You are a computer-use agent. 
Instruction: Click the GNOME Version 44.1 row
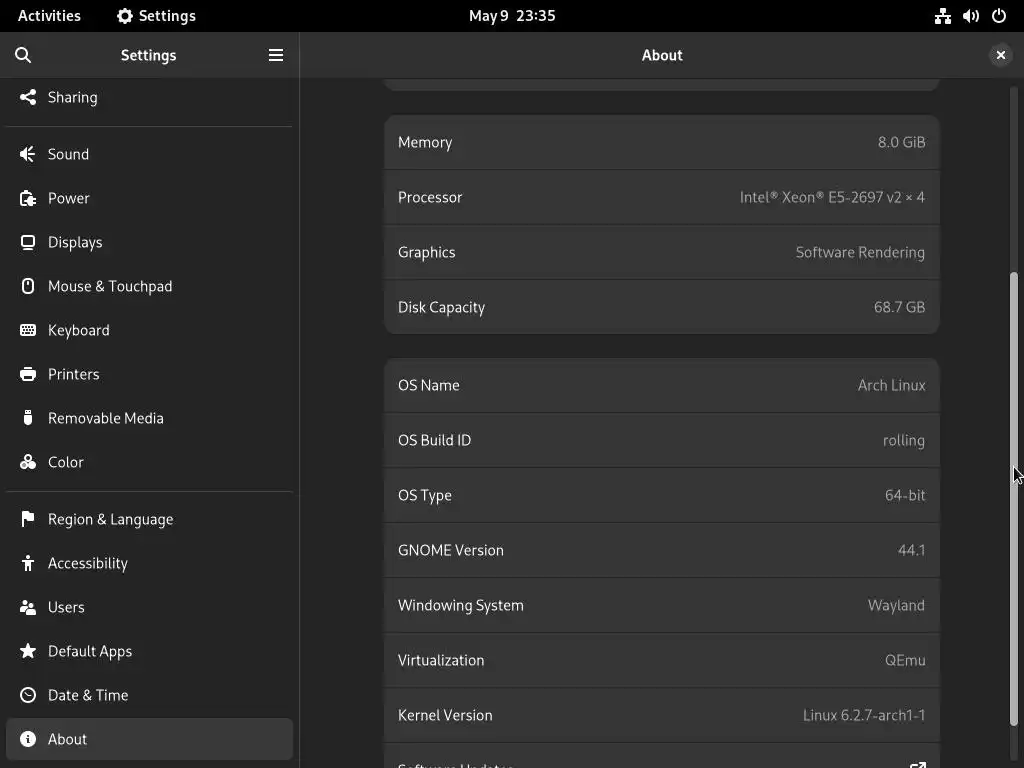pos(662,550)
